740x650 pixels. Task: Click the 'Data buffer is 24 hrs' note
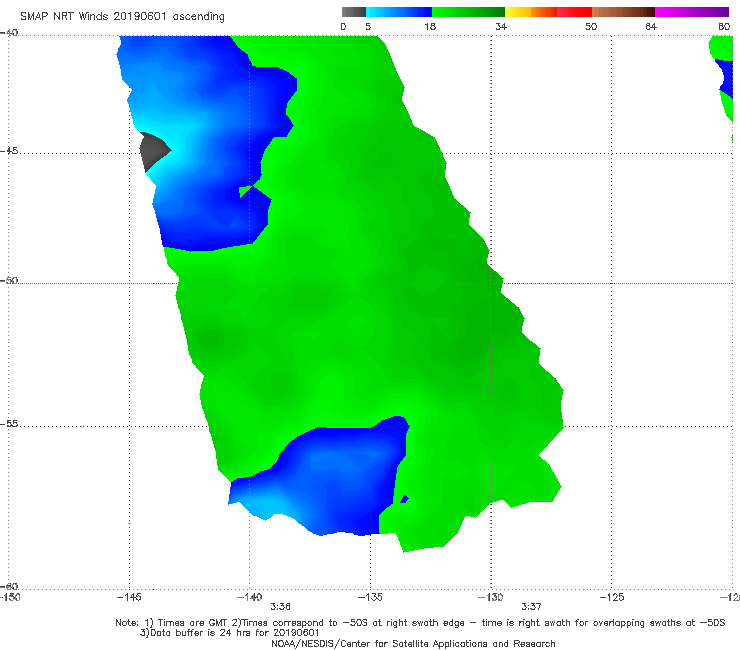pyautogui.click(x=229, y=633)
